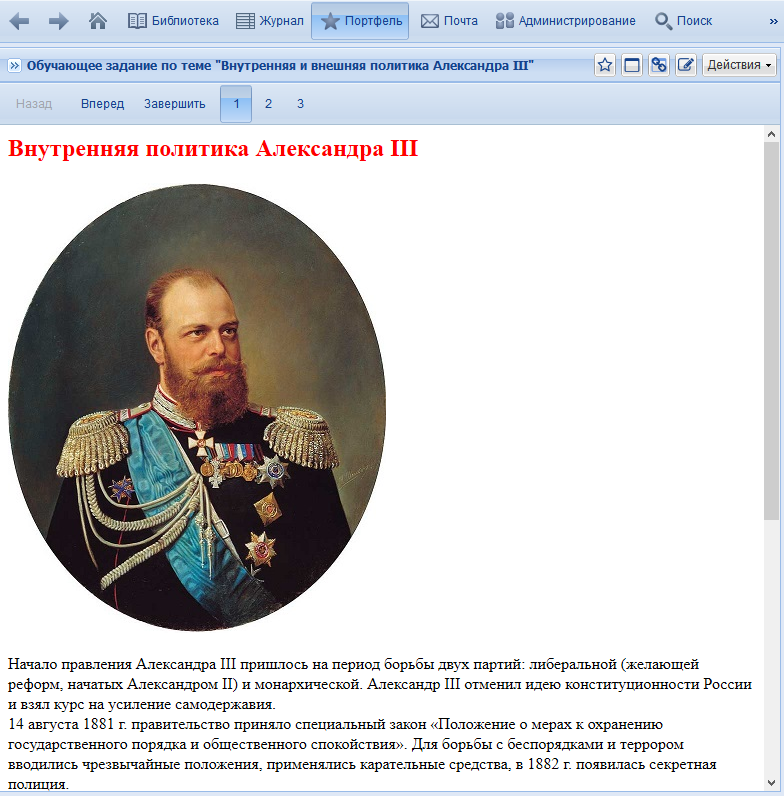Click the vertical scrollbar thumb
This screenshot has width=784, height=796.
coord(771,331)
